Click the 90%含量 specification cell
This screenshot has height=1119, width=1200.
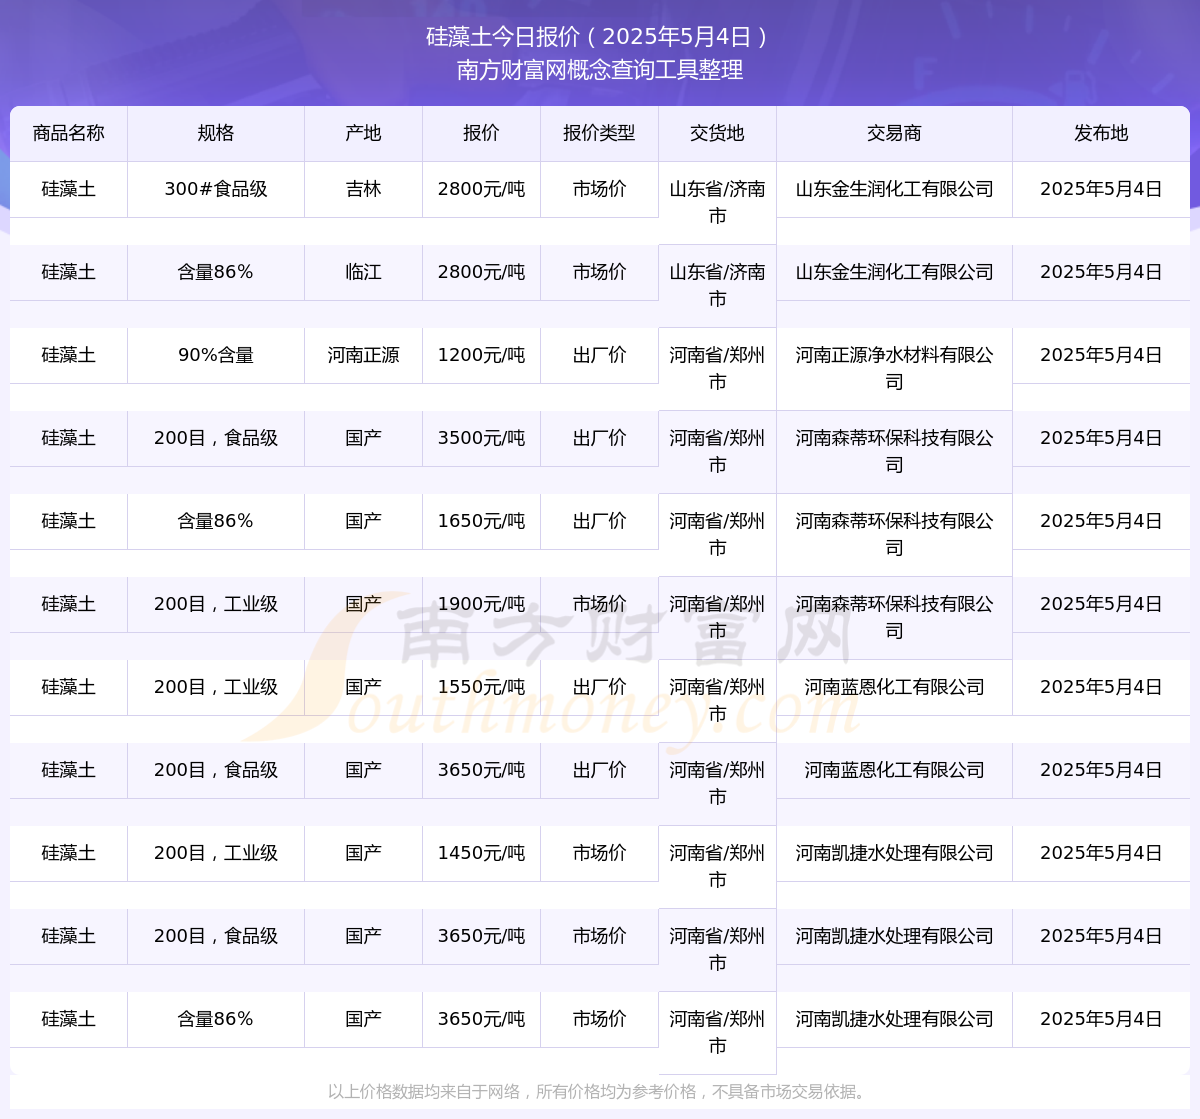point(216,355)
